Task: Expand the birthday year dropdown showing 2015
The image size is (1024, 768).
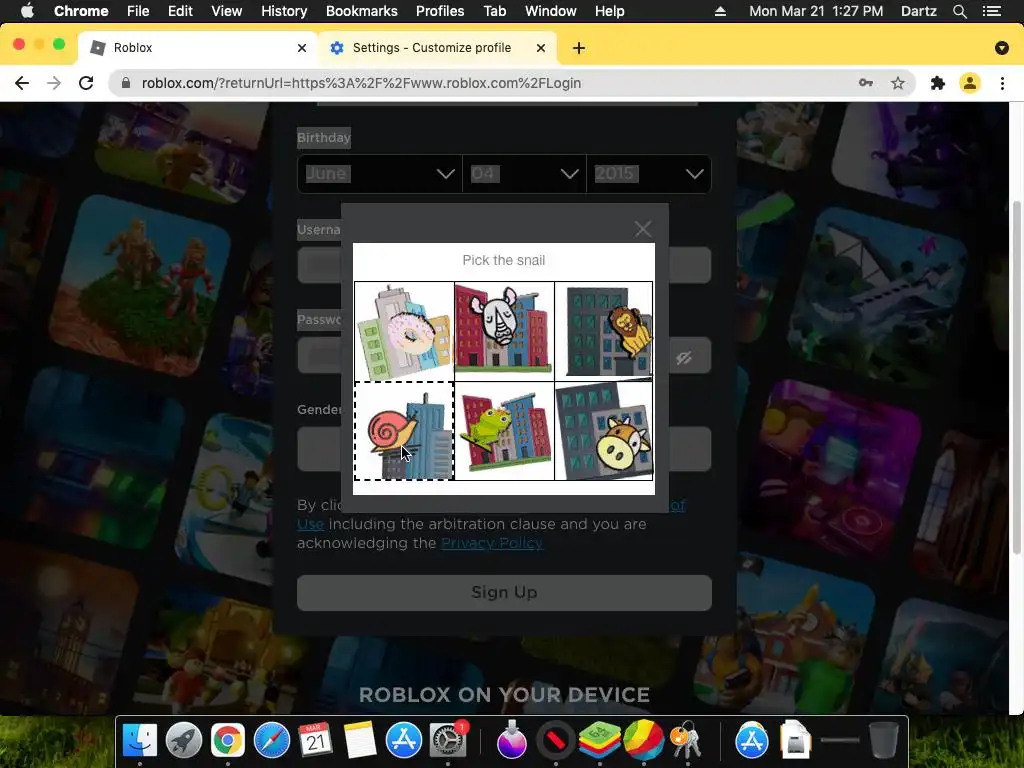Action: [648, 174]
